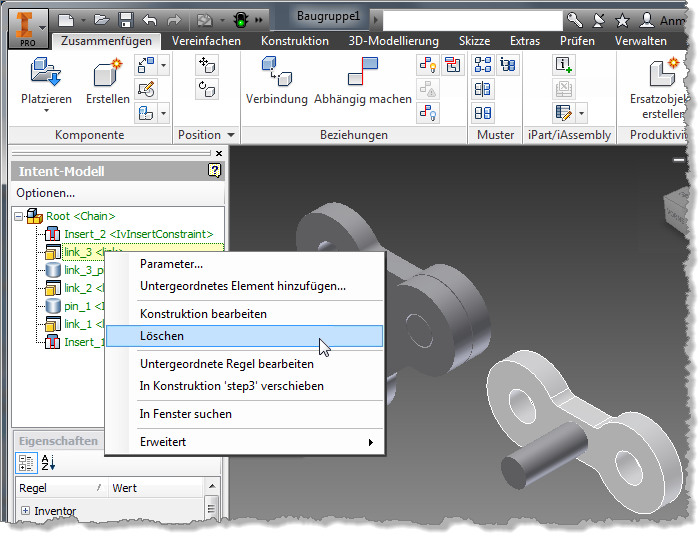Screen dimensions: 699x534
Task: Open the Optionen... link in Intent-Modell
Action: point(45,193)
